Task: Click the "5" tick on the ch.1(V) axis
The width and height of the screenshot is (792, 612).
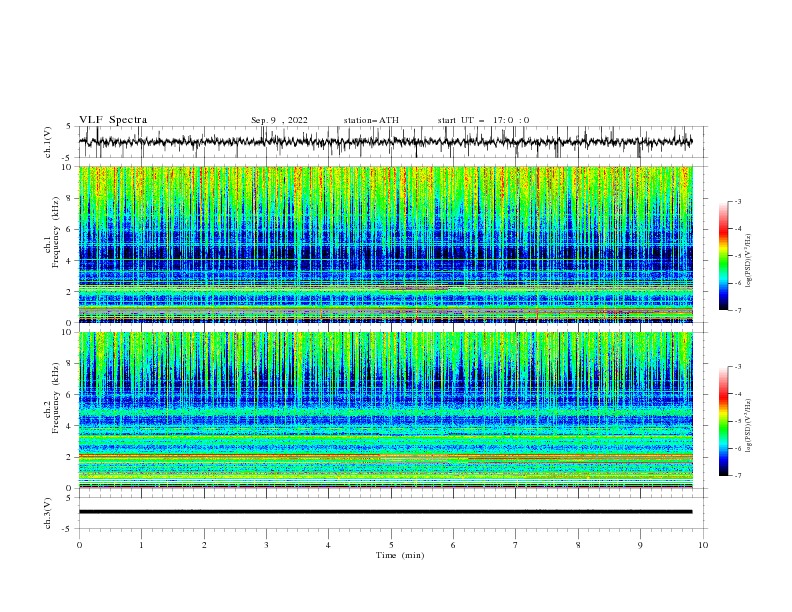Action: [69, 126]
